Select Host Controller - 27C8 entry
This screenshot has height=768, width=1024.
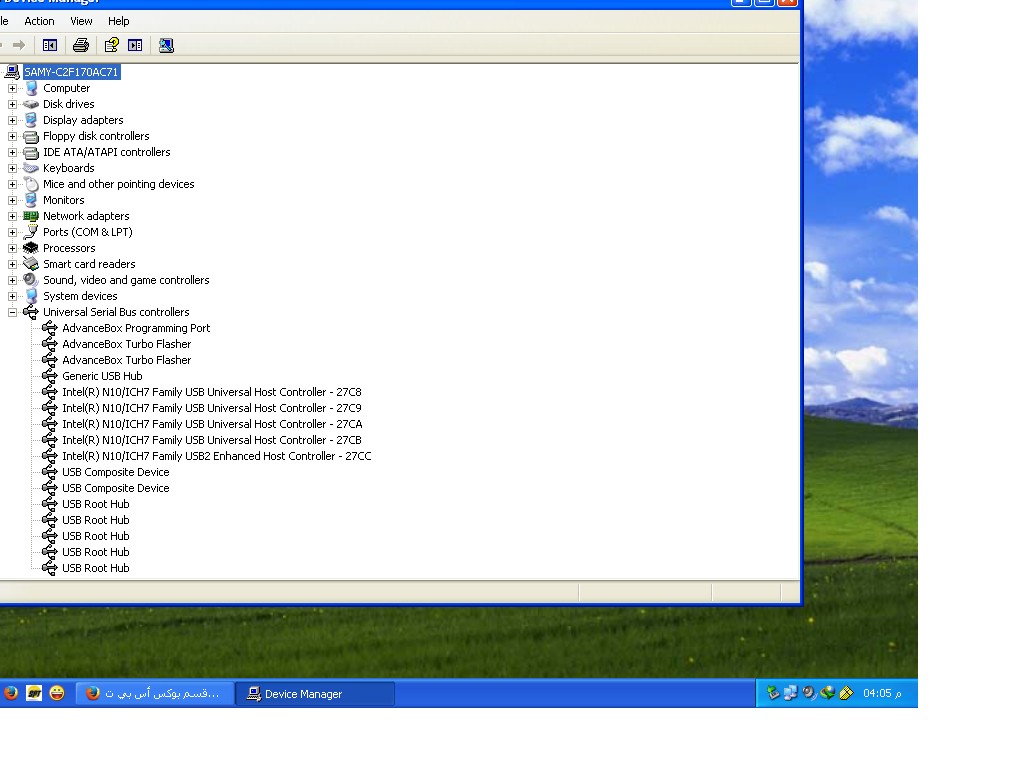[212, 392]
